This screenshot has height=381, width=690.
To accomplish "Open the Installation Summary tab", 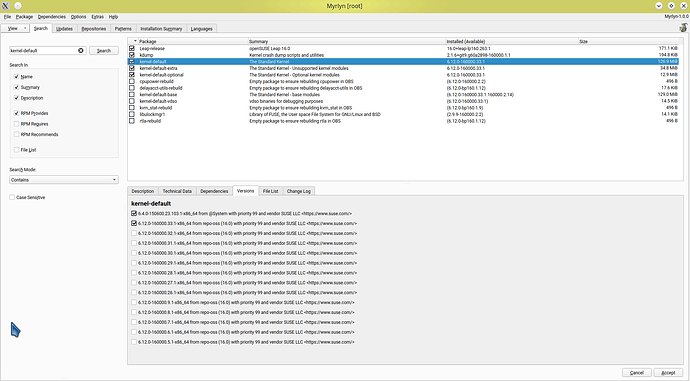I will click(161, 29).
